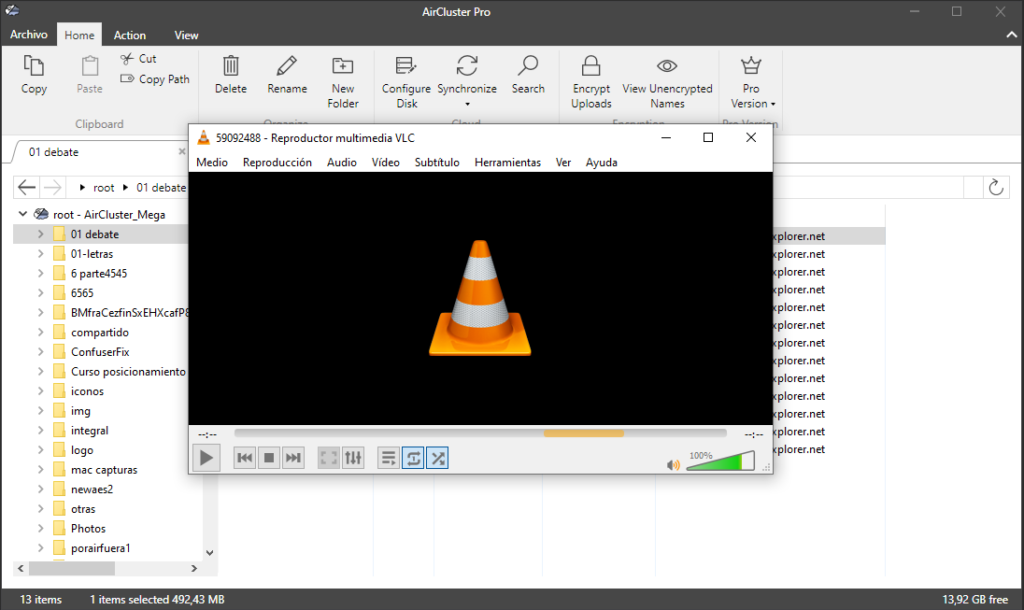Open VLC Ayuda menu
Viewport: 1024px width, 610px height.
[601, 162]
